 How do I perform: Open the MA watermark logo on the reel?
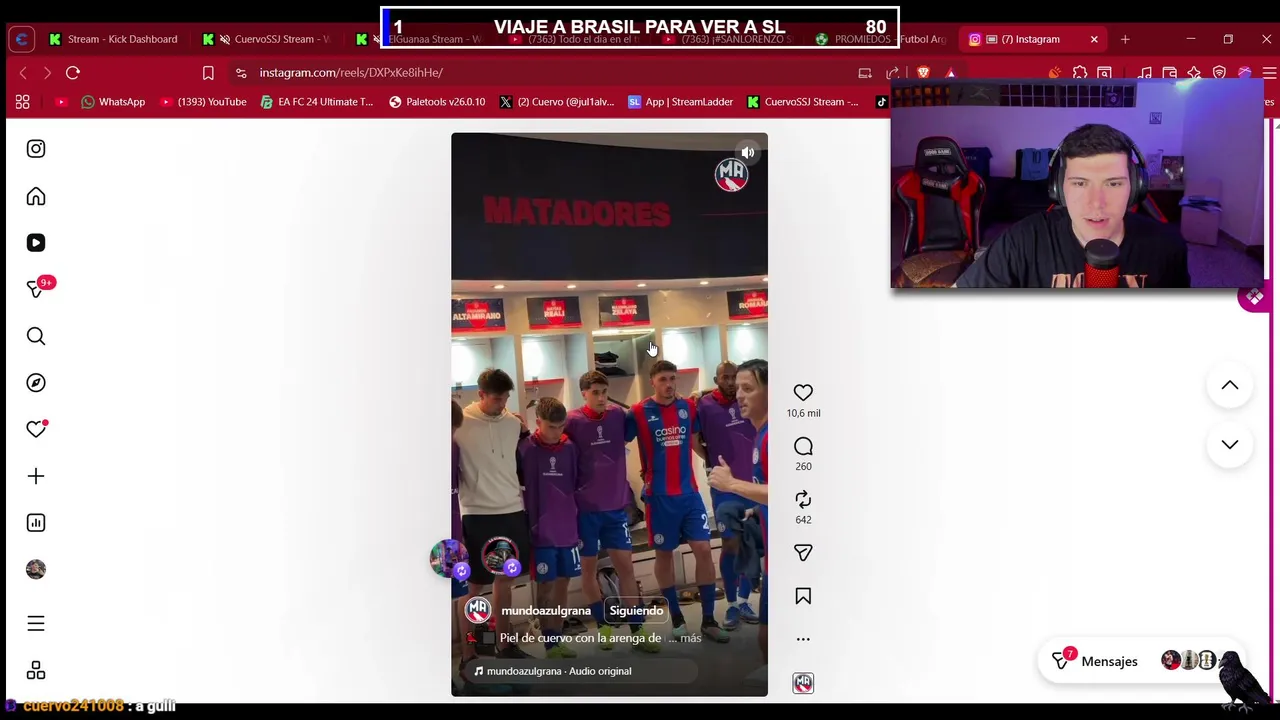[x=731, y=175]
